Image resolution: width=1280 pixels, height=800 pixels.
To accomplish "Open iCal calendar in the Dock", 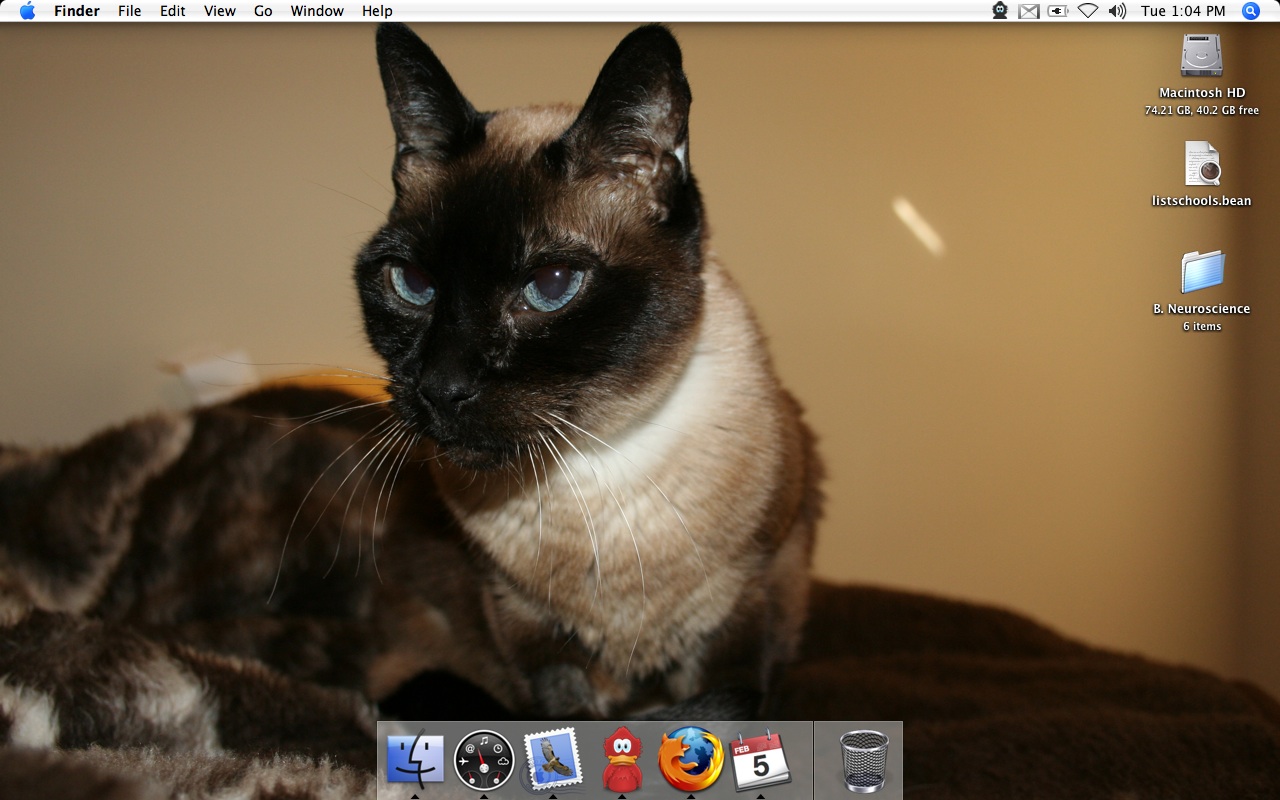I will tap(761, 760).
